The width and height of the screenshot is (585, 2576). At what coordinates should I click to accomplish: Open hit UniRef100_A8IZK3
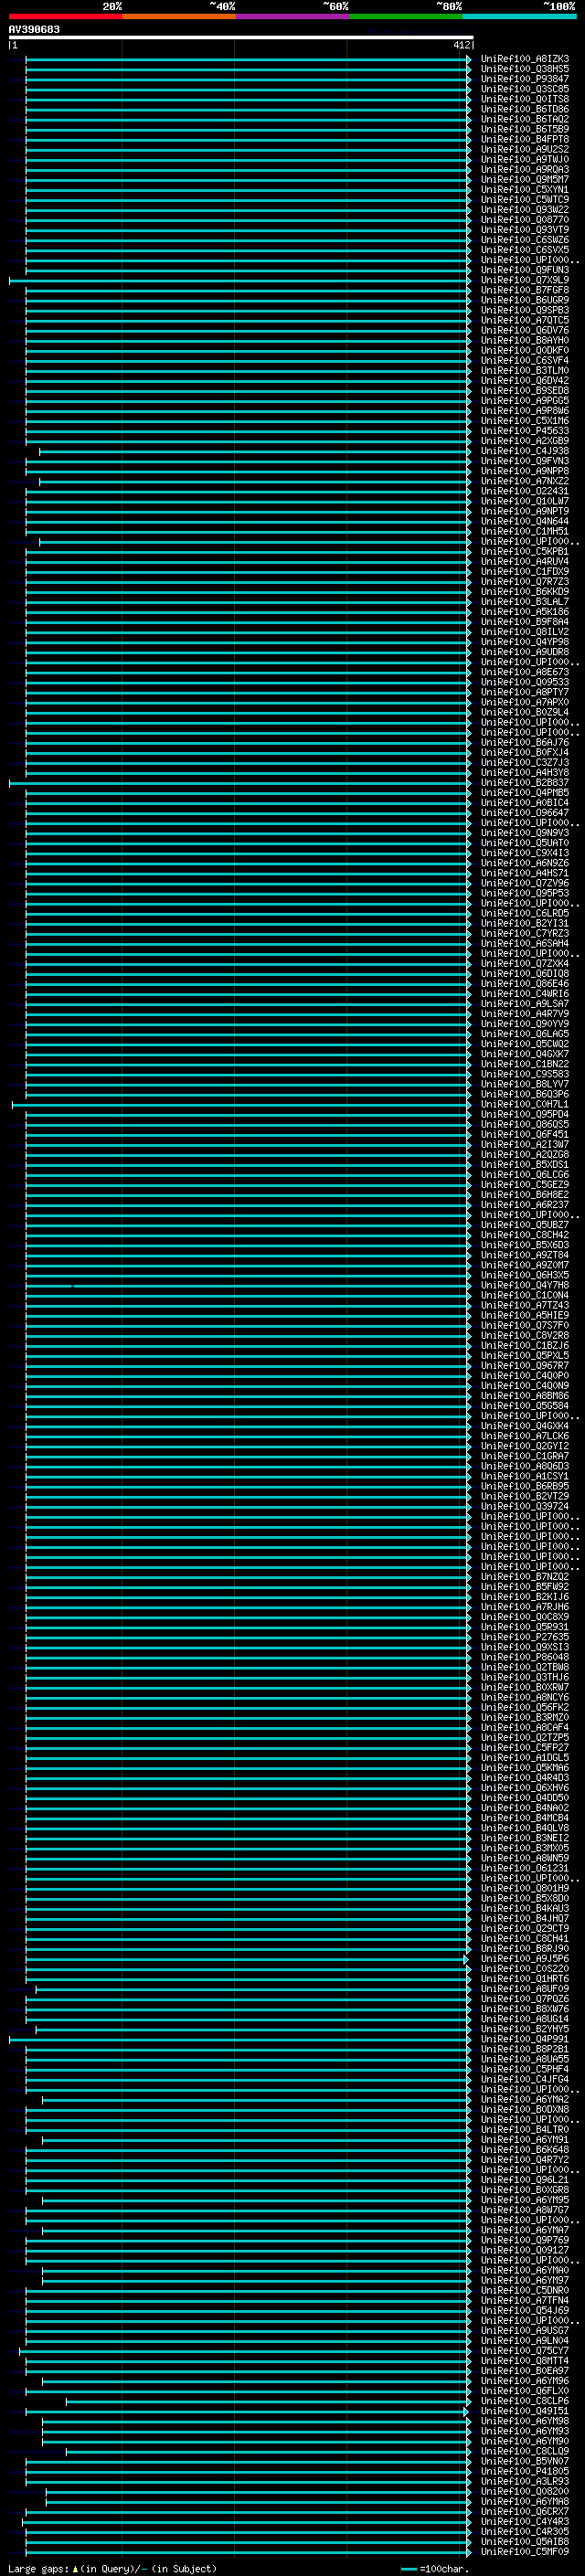click(524, 59)
